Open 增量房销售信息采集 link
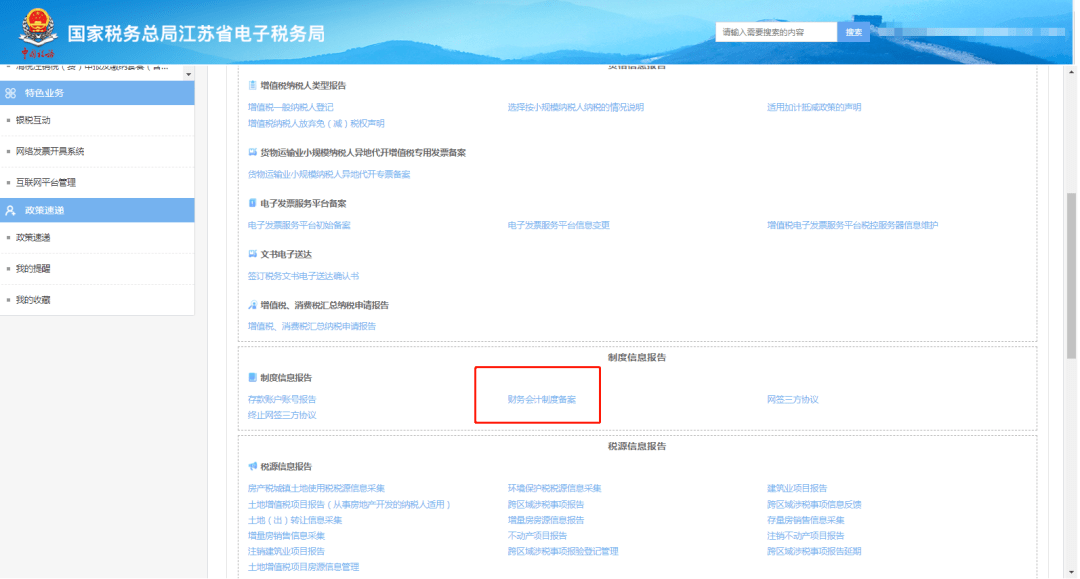This screenshot has width=1080, height=579. [287, 536]
